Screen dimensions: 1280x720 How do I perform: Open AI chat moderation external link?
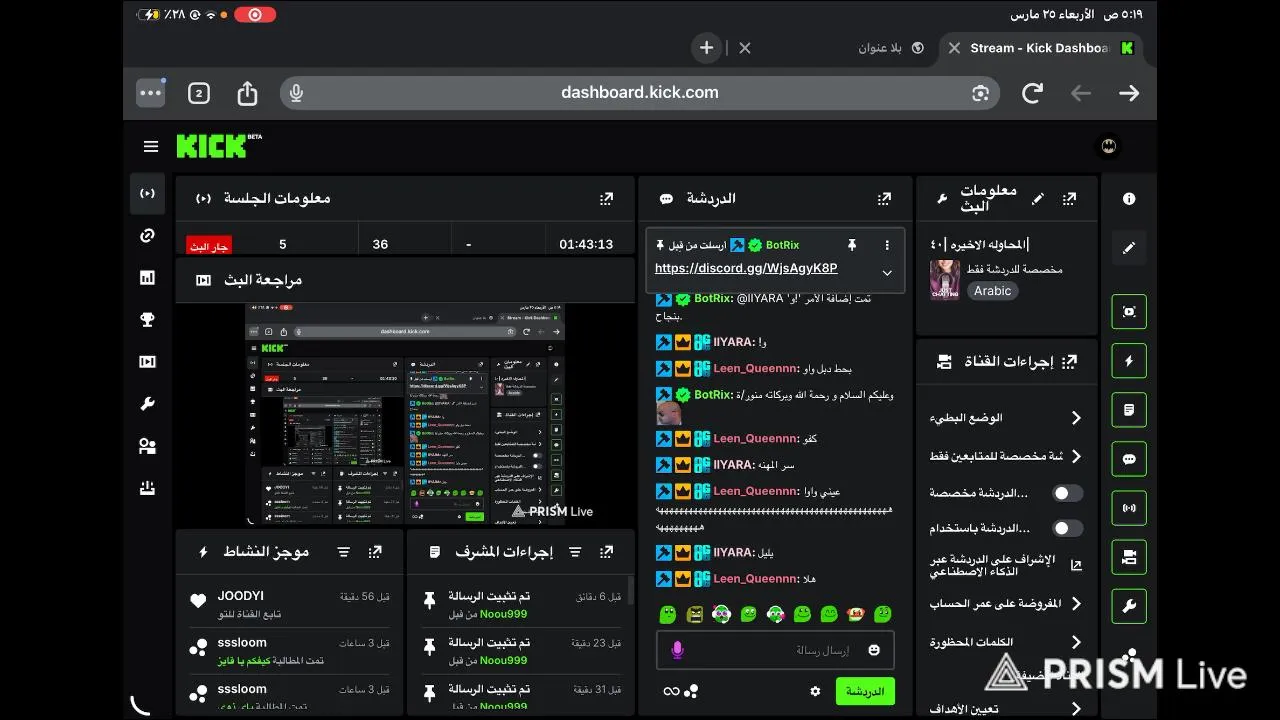[x=1076, y=565]
